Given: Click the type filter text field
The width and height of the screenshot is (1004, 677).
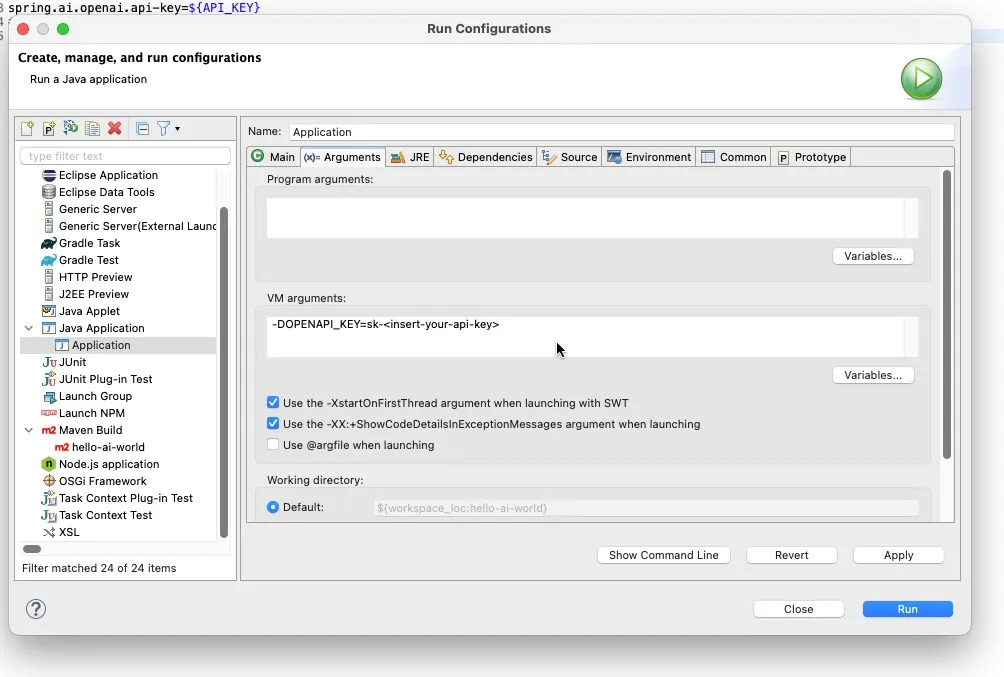Looking at the screenshot, I should click(x=124, y=156).
